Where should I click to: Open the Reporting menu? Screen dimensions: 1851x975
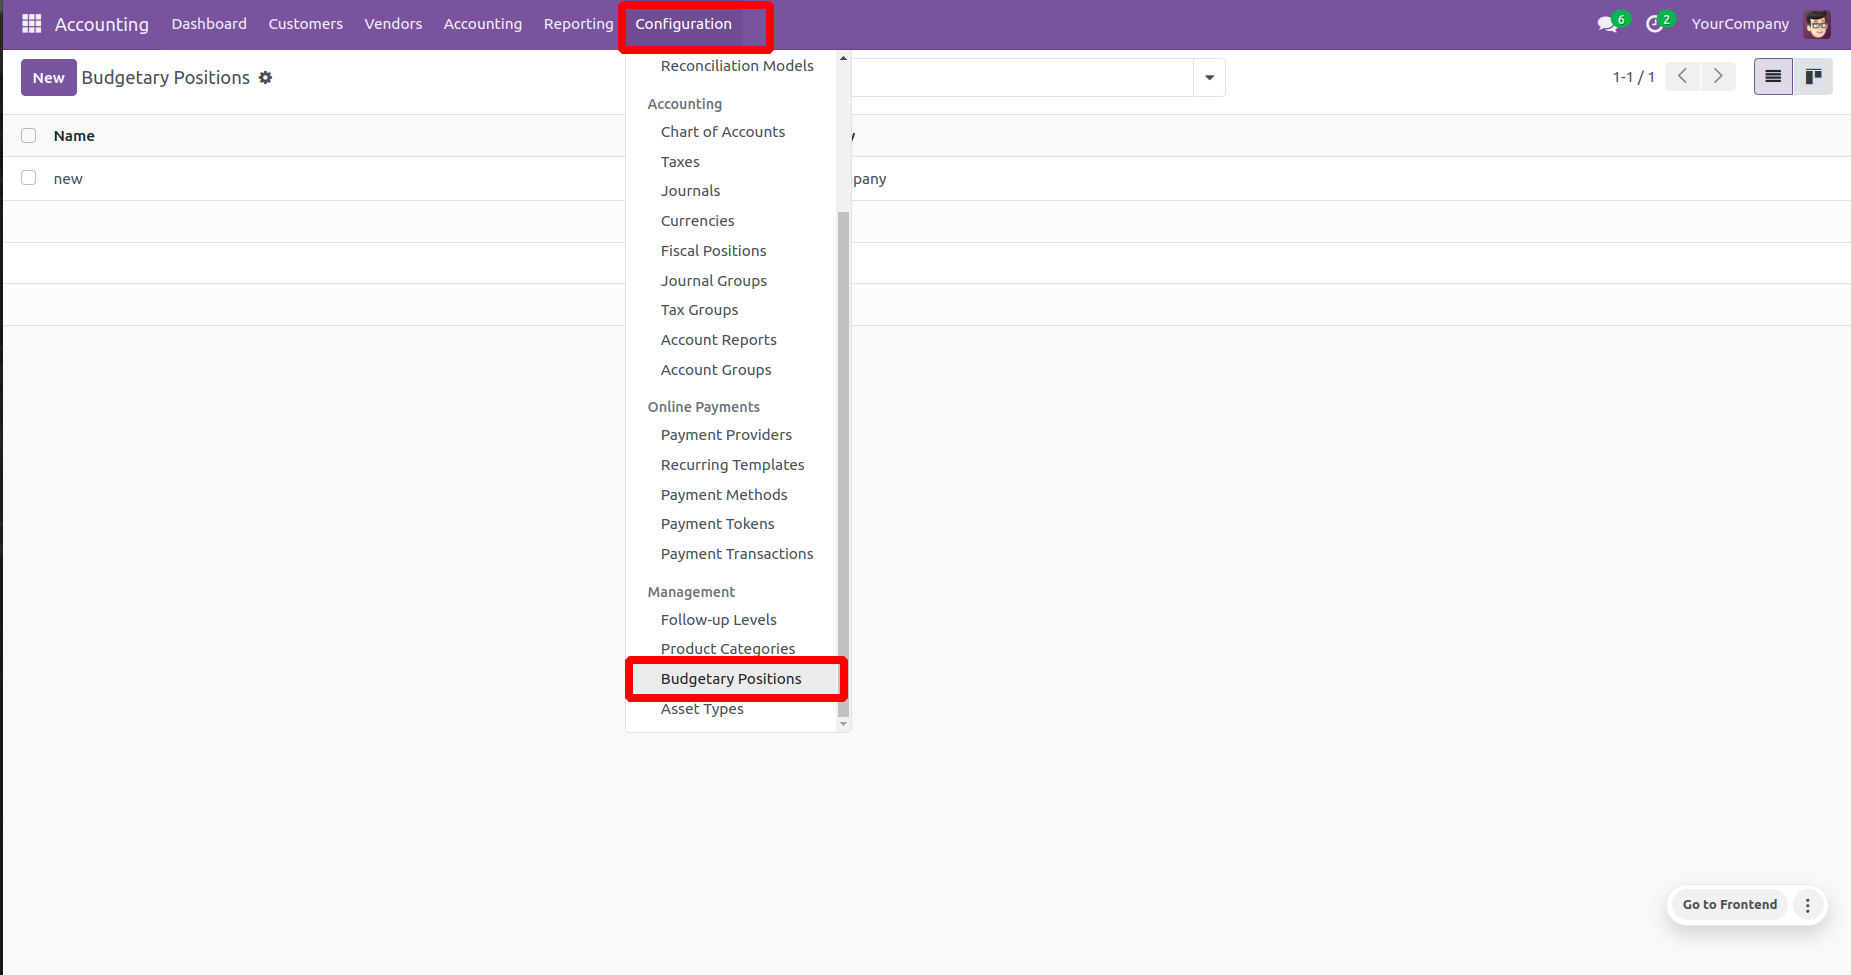[x=578, y=24]
